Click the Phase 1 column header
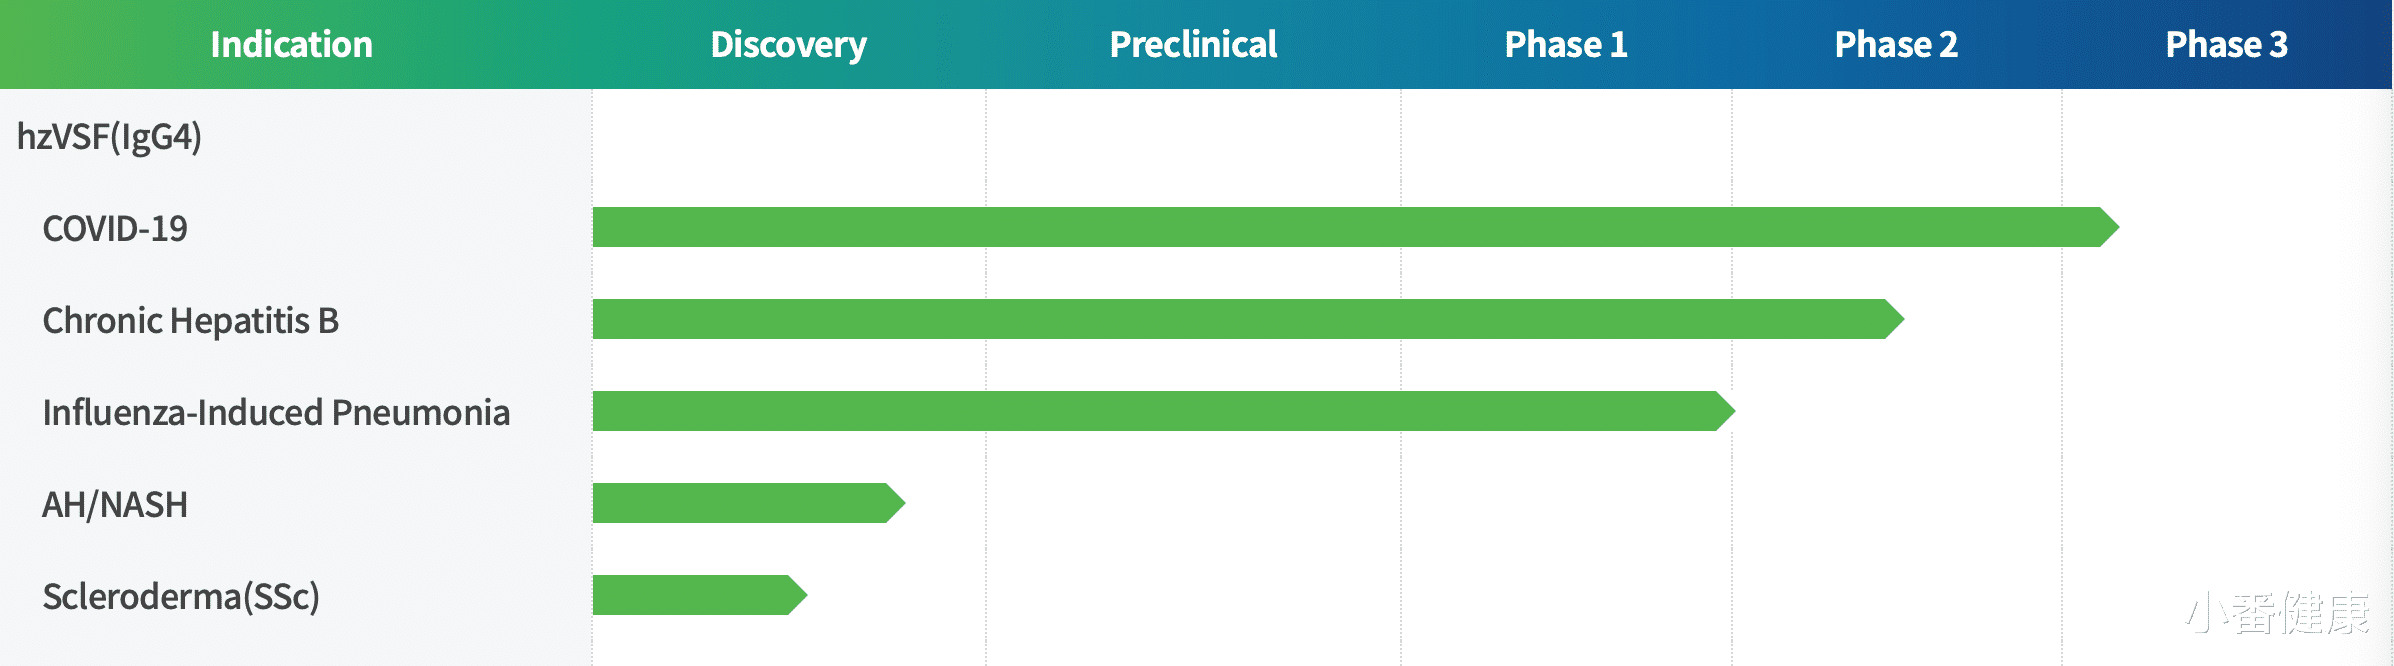Viewport: 2394px width, 666px height. pos(1566,45)
